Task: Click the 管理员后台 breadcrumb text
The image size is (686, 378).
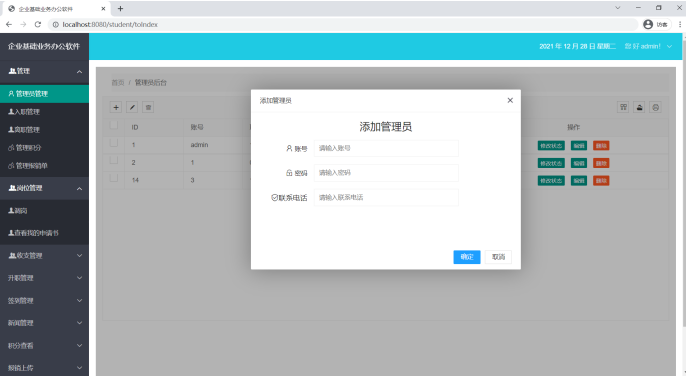Action: (x=150, y=83)
